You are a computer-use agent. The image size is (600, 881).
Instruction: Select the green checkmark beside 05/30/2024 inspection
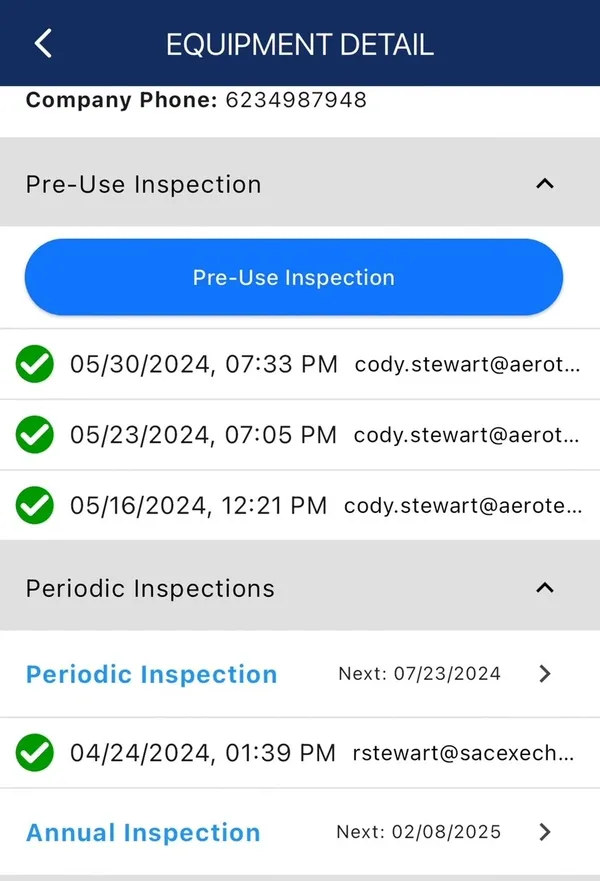tap(34, 364)
